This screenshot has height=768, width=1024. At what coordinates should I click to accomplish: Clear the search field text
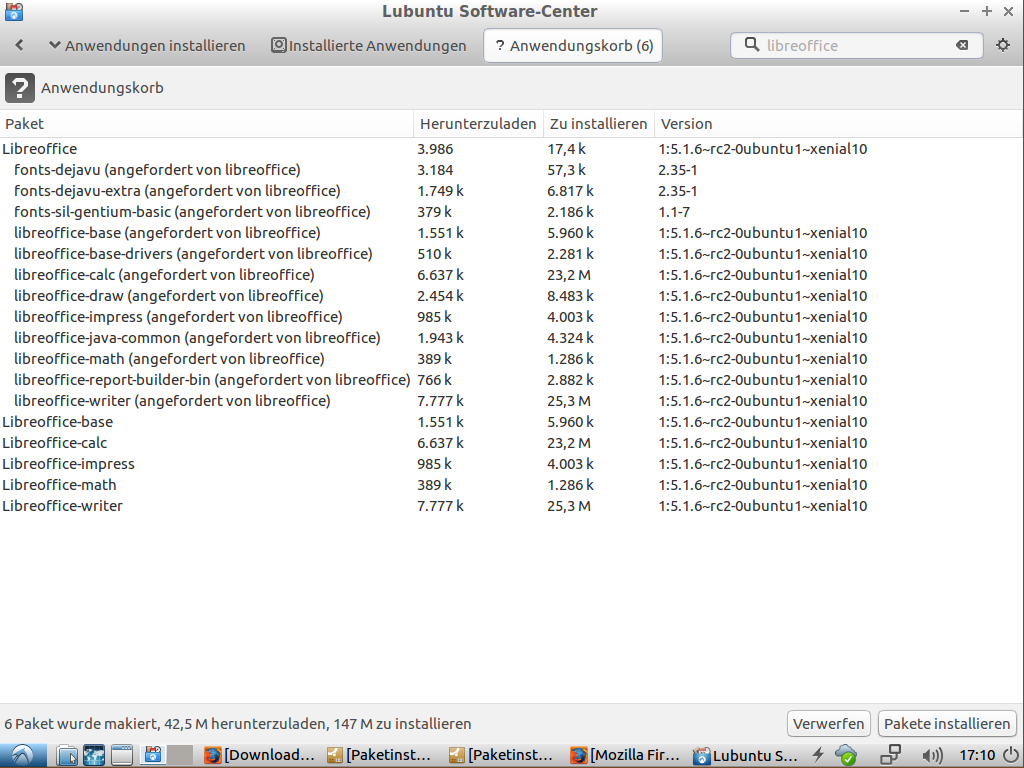pyautogui.click(x=962, y=45)
